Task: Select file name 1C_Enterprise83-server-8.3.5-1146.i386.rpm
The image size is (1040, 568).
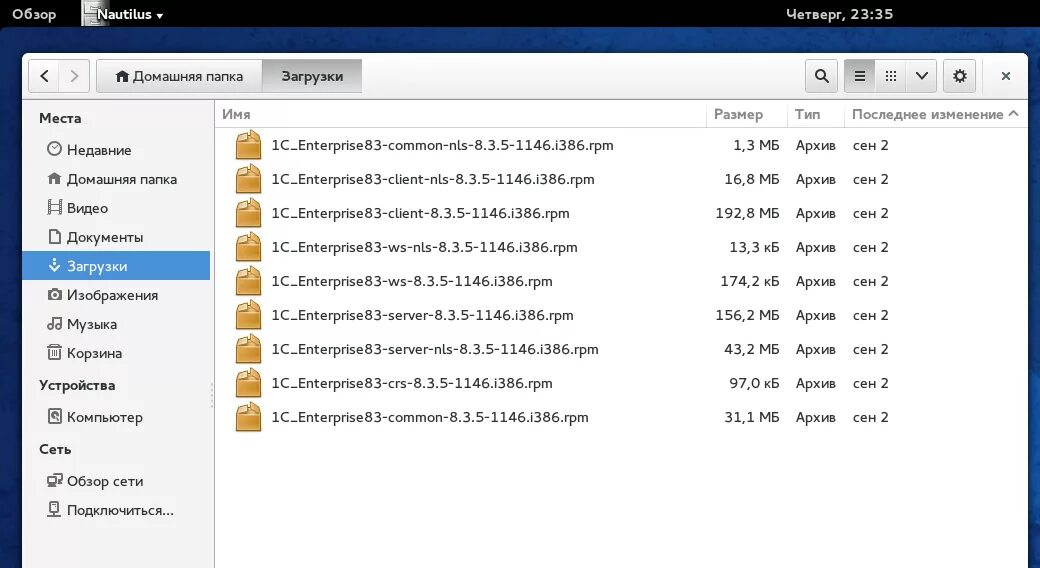Action: (x=422, y=315)
